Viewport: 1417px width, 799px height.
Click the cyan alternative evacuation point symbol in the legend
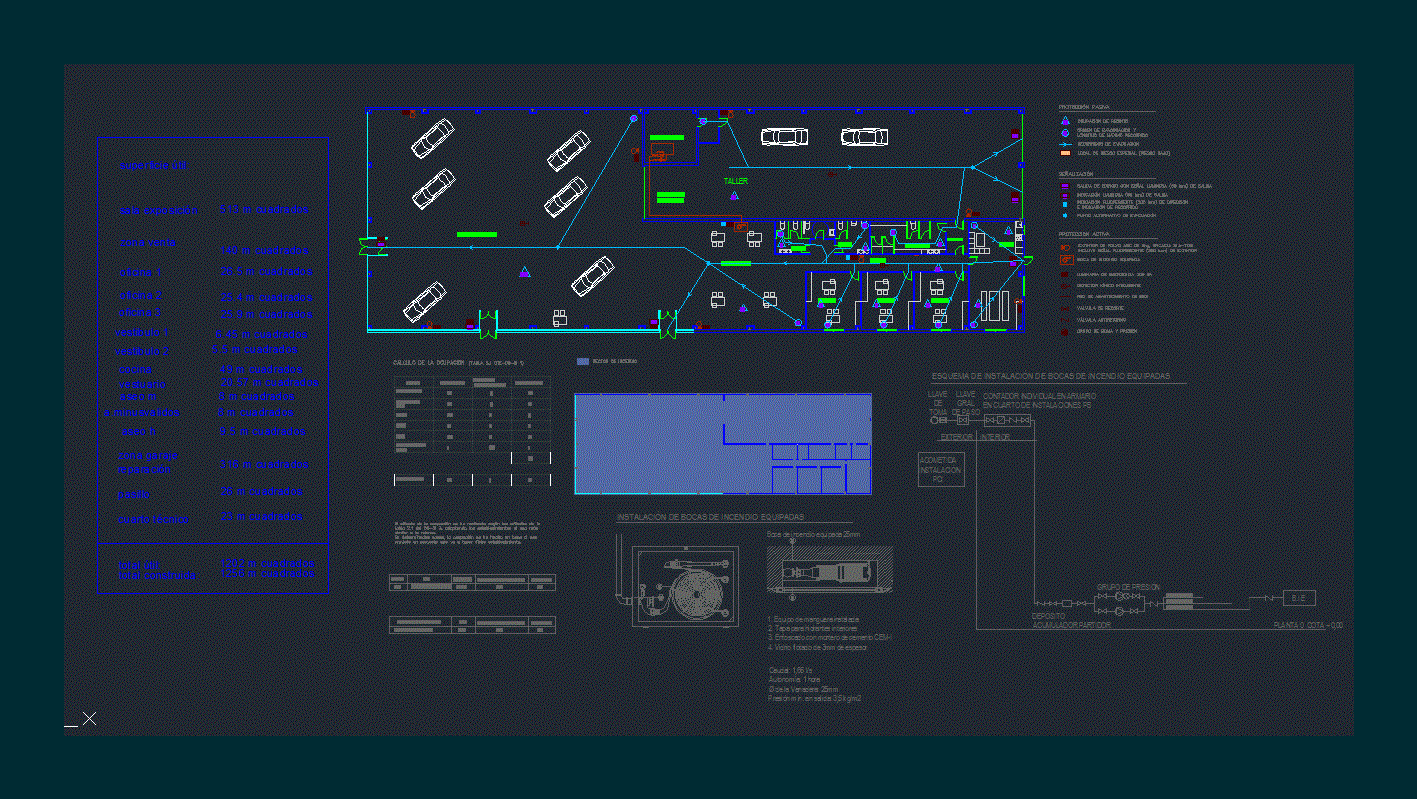pyautogui.click(x=1065, y=215)
